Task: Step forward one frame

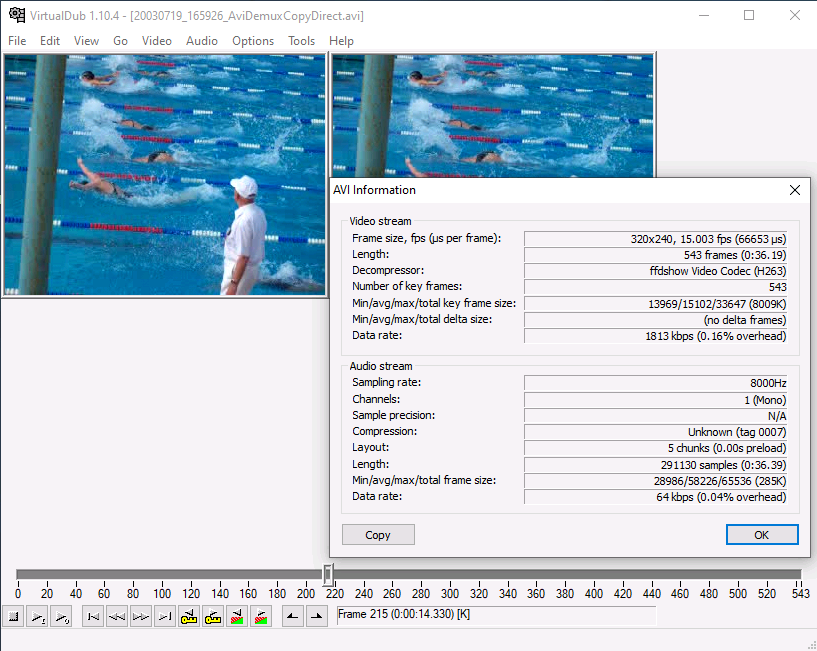Action: [141, 617]
